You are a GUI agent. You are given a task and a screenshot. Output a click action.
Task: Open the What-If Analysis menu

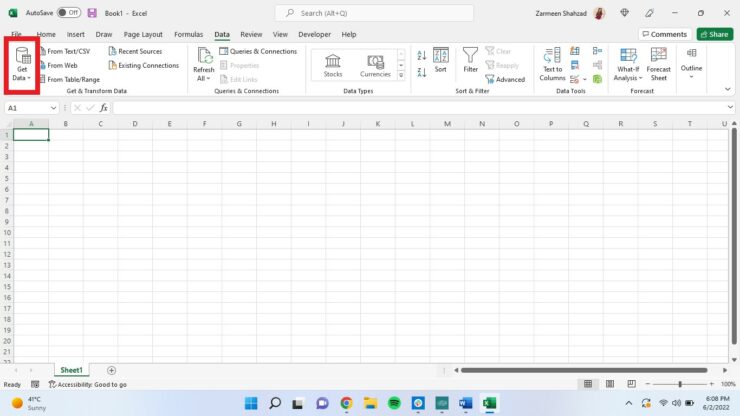[628, 64]
